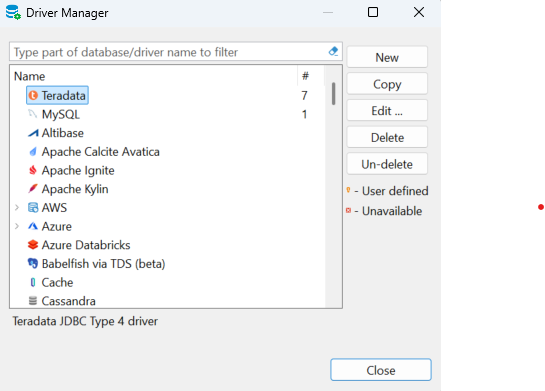Click the '- Unavailable' legend text
This screenshot has height=391, width=545.
(x=388, y=211)
